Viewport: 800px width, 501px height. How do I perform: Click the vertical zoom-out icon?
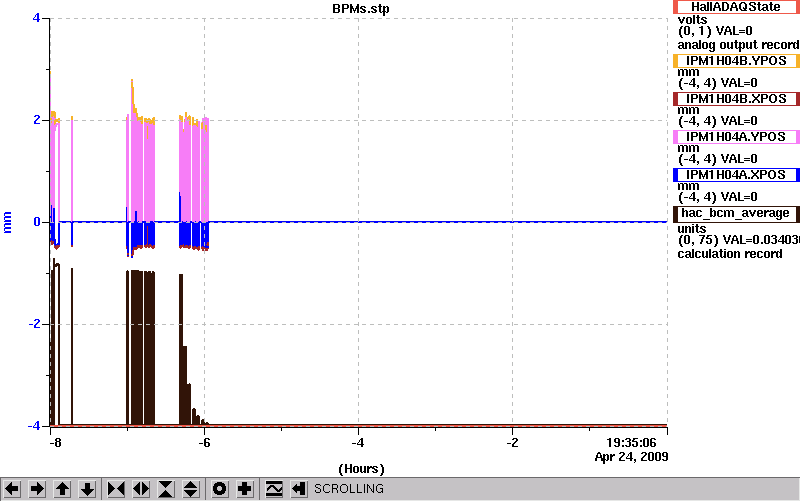click(191, 489)
